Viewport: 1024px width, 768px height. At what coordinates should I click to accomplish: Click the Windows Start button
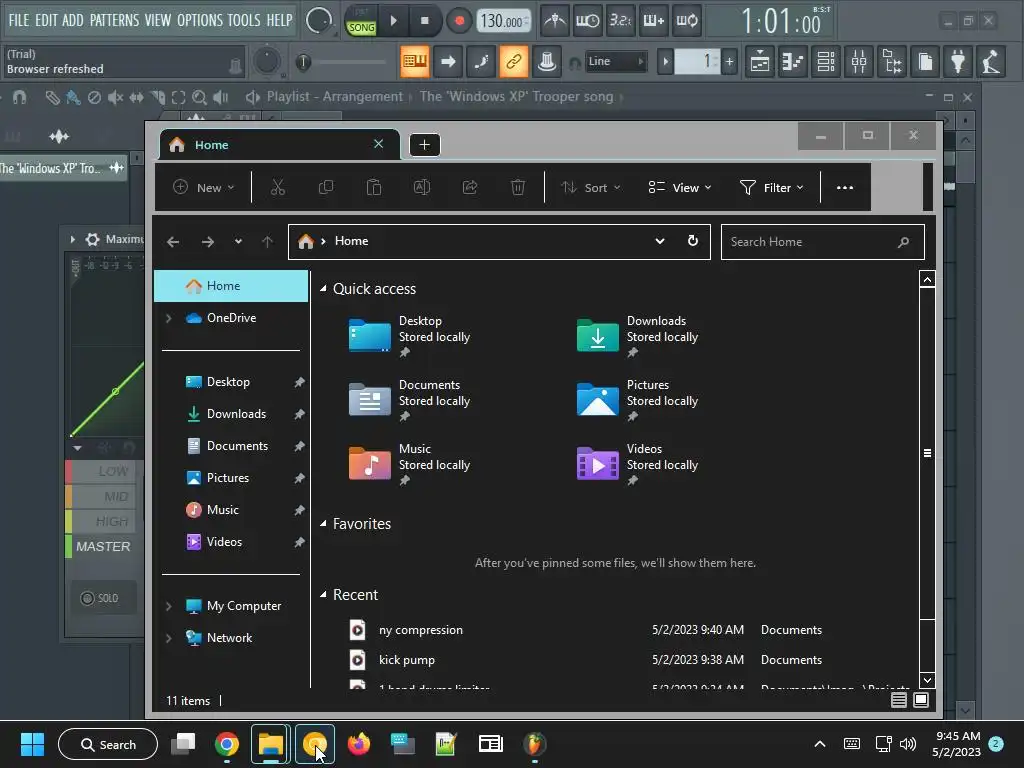coord(32,744)
